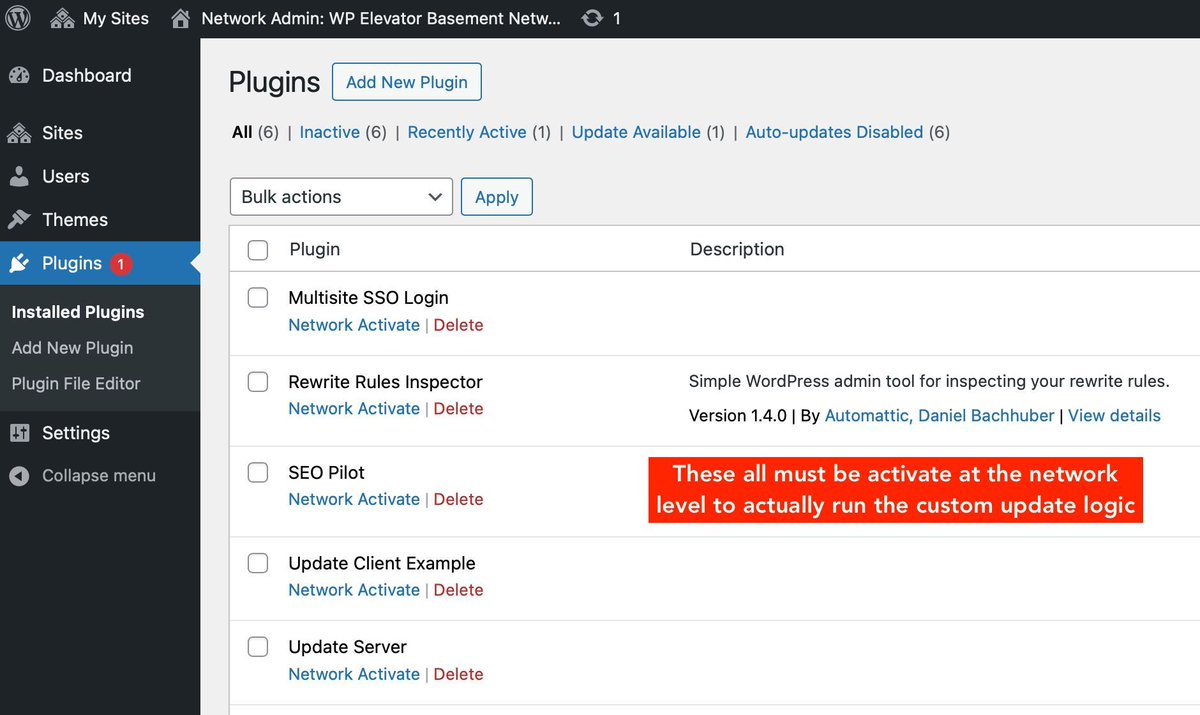Open Dashboard from the sidebar
This screenshot has width=1200, height=715.
tap(86, 75)
